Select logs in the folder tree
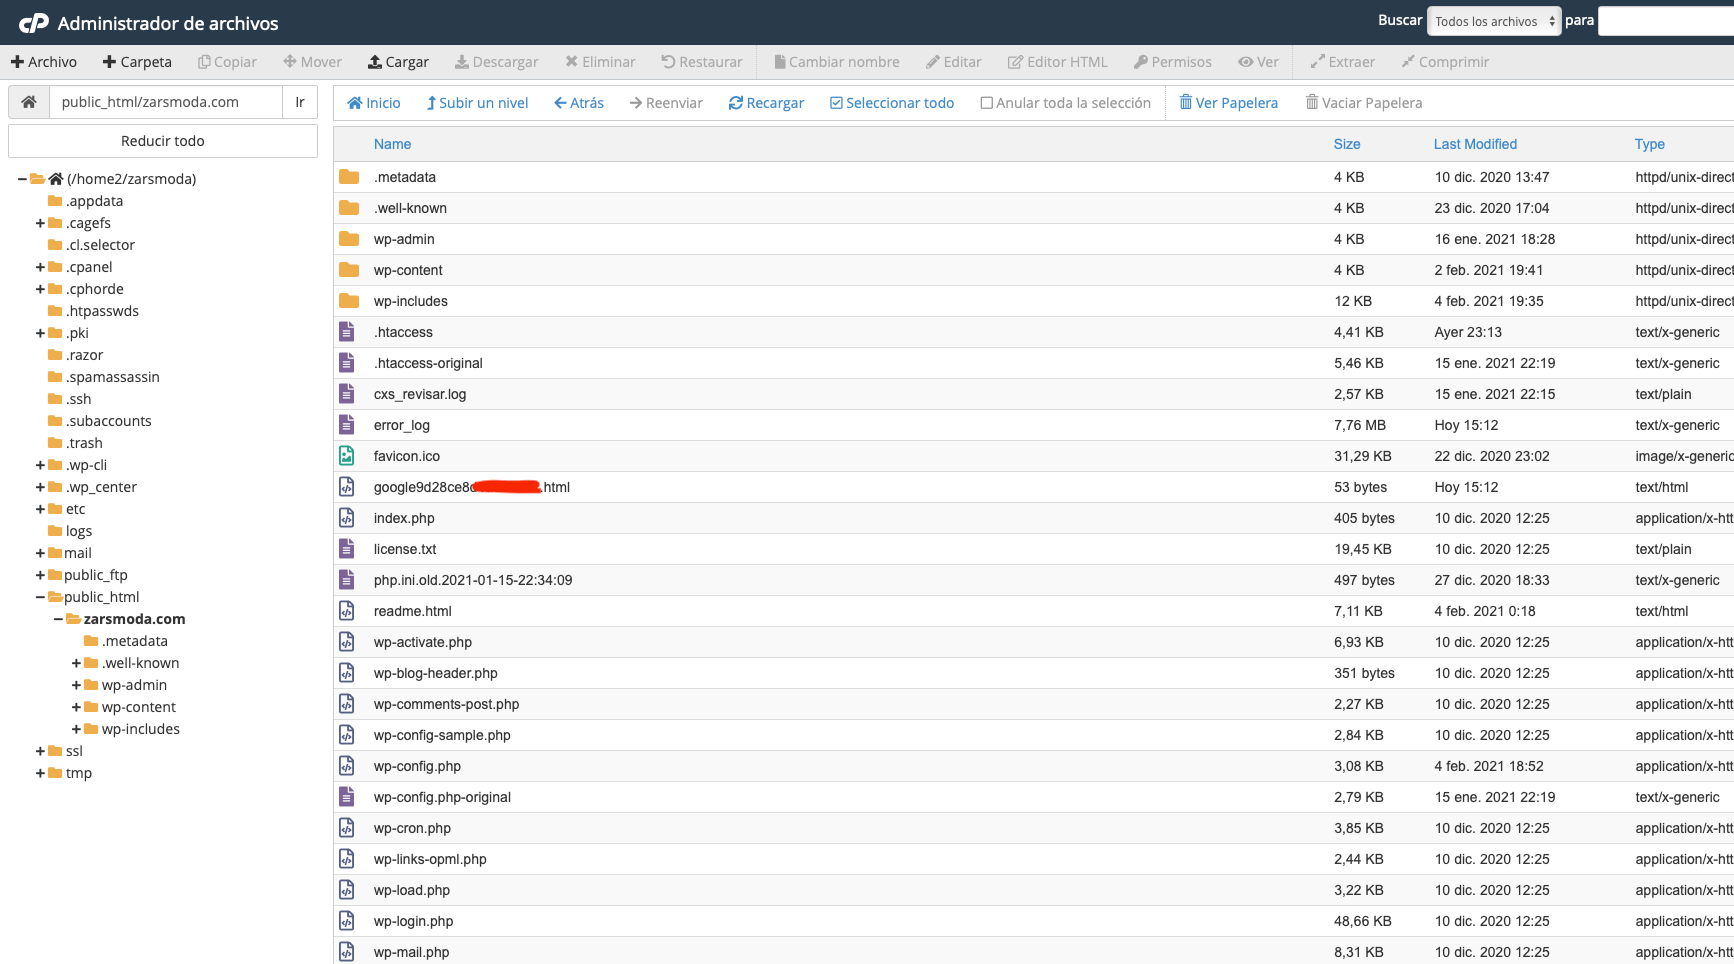This screenshot has width=1734, height=964. [x=79, y=531]
